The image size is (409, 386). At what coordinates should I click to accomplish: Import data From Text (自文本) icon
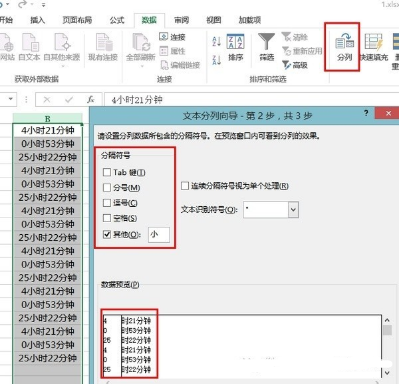tap(30, 42)
